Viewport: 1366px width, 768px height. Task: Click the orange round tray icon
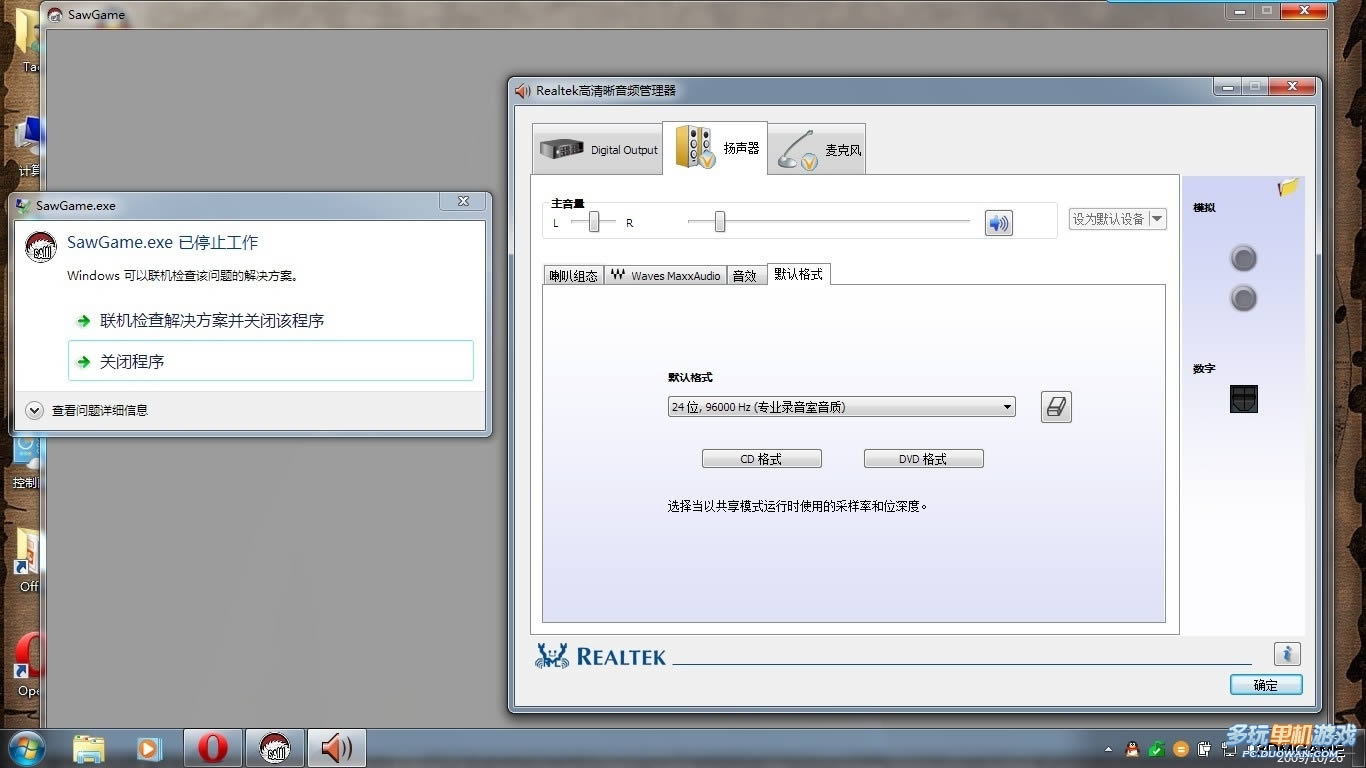[x=1181, y=749]
